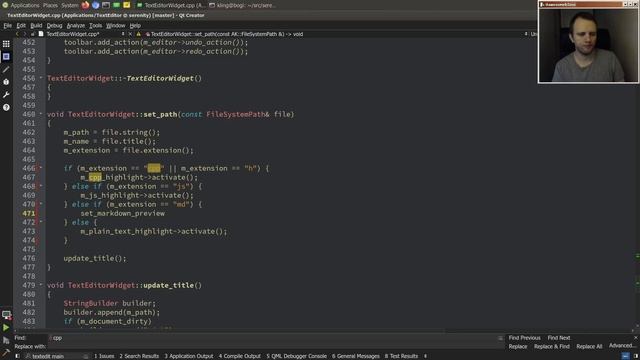Open the Build menu

(36, 25)
